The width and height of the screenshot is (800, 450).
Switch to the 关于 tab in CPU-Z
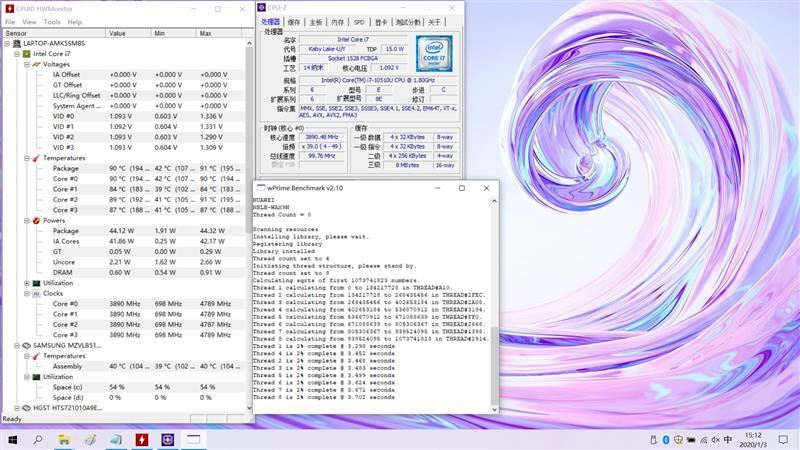(434, 22)
